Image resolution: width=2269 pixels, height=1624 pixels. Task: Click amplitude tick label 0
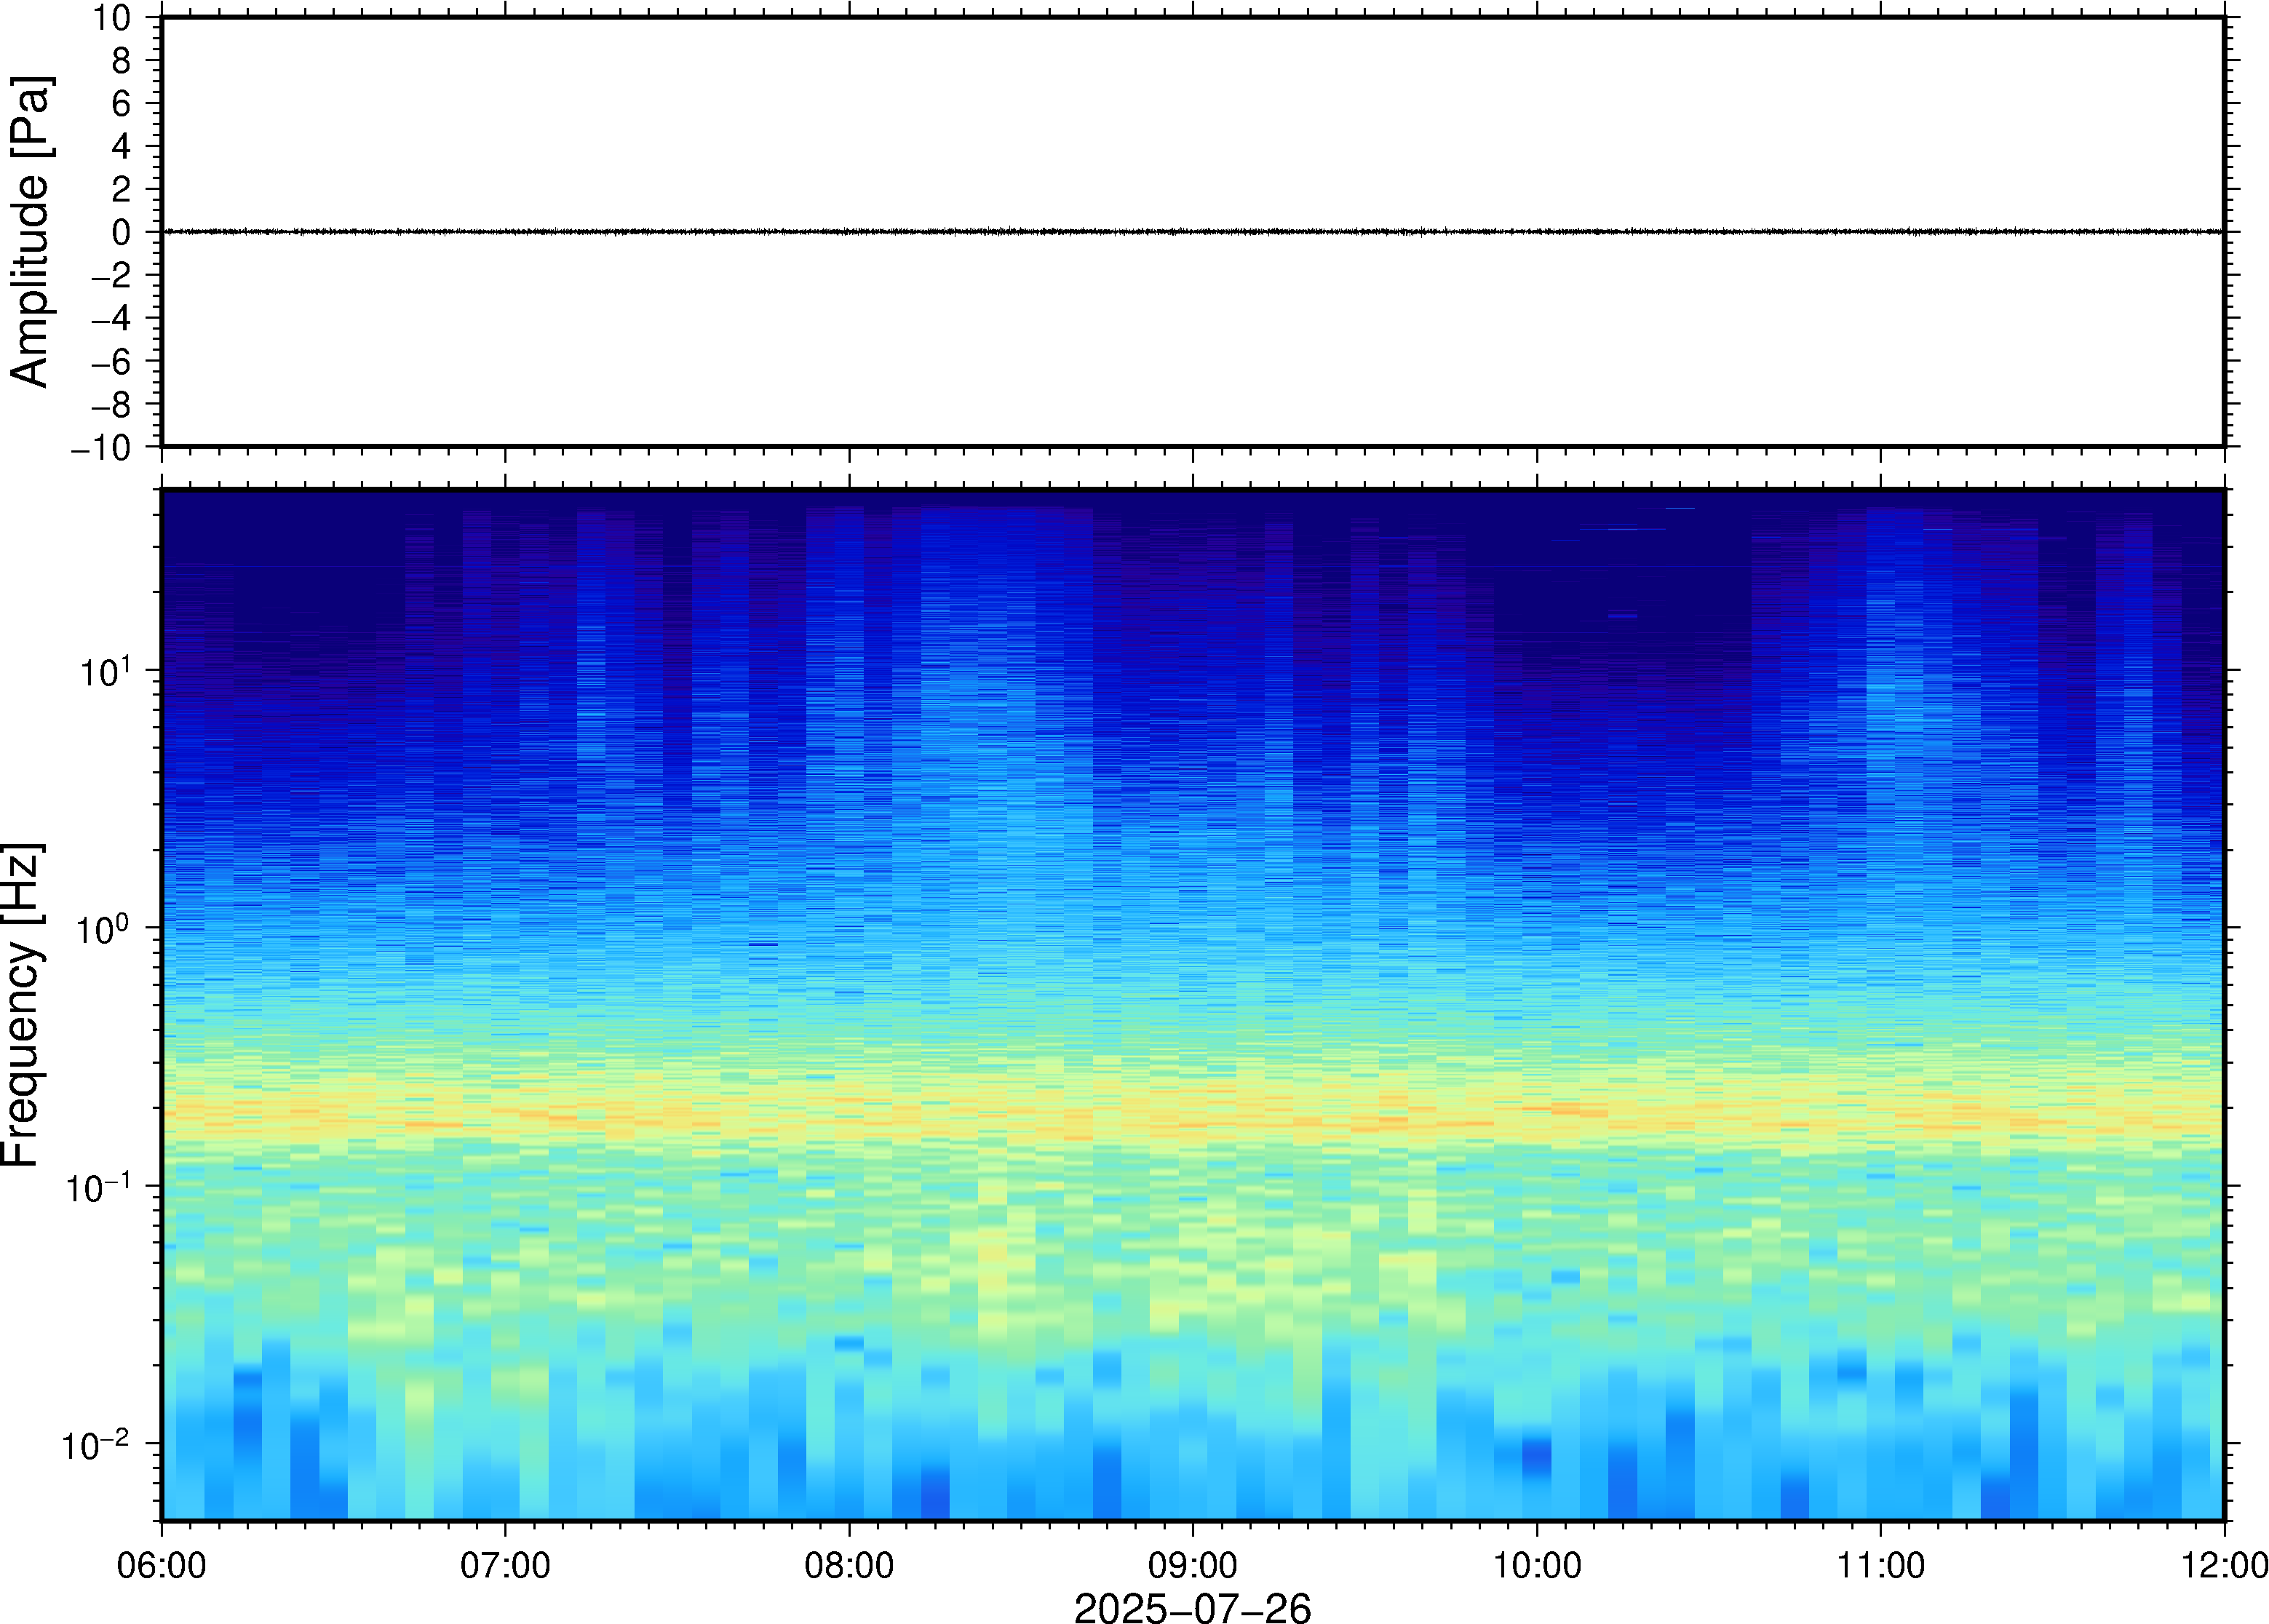tap(122, 232)
